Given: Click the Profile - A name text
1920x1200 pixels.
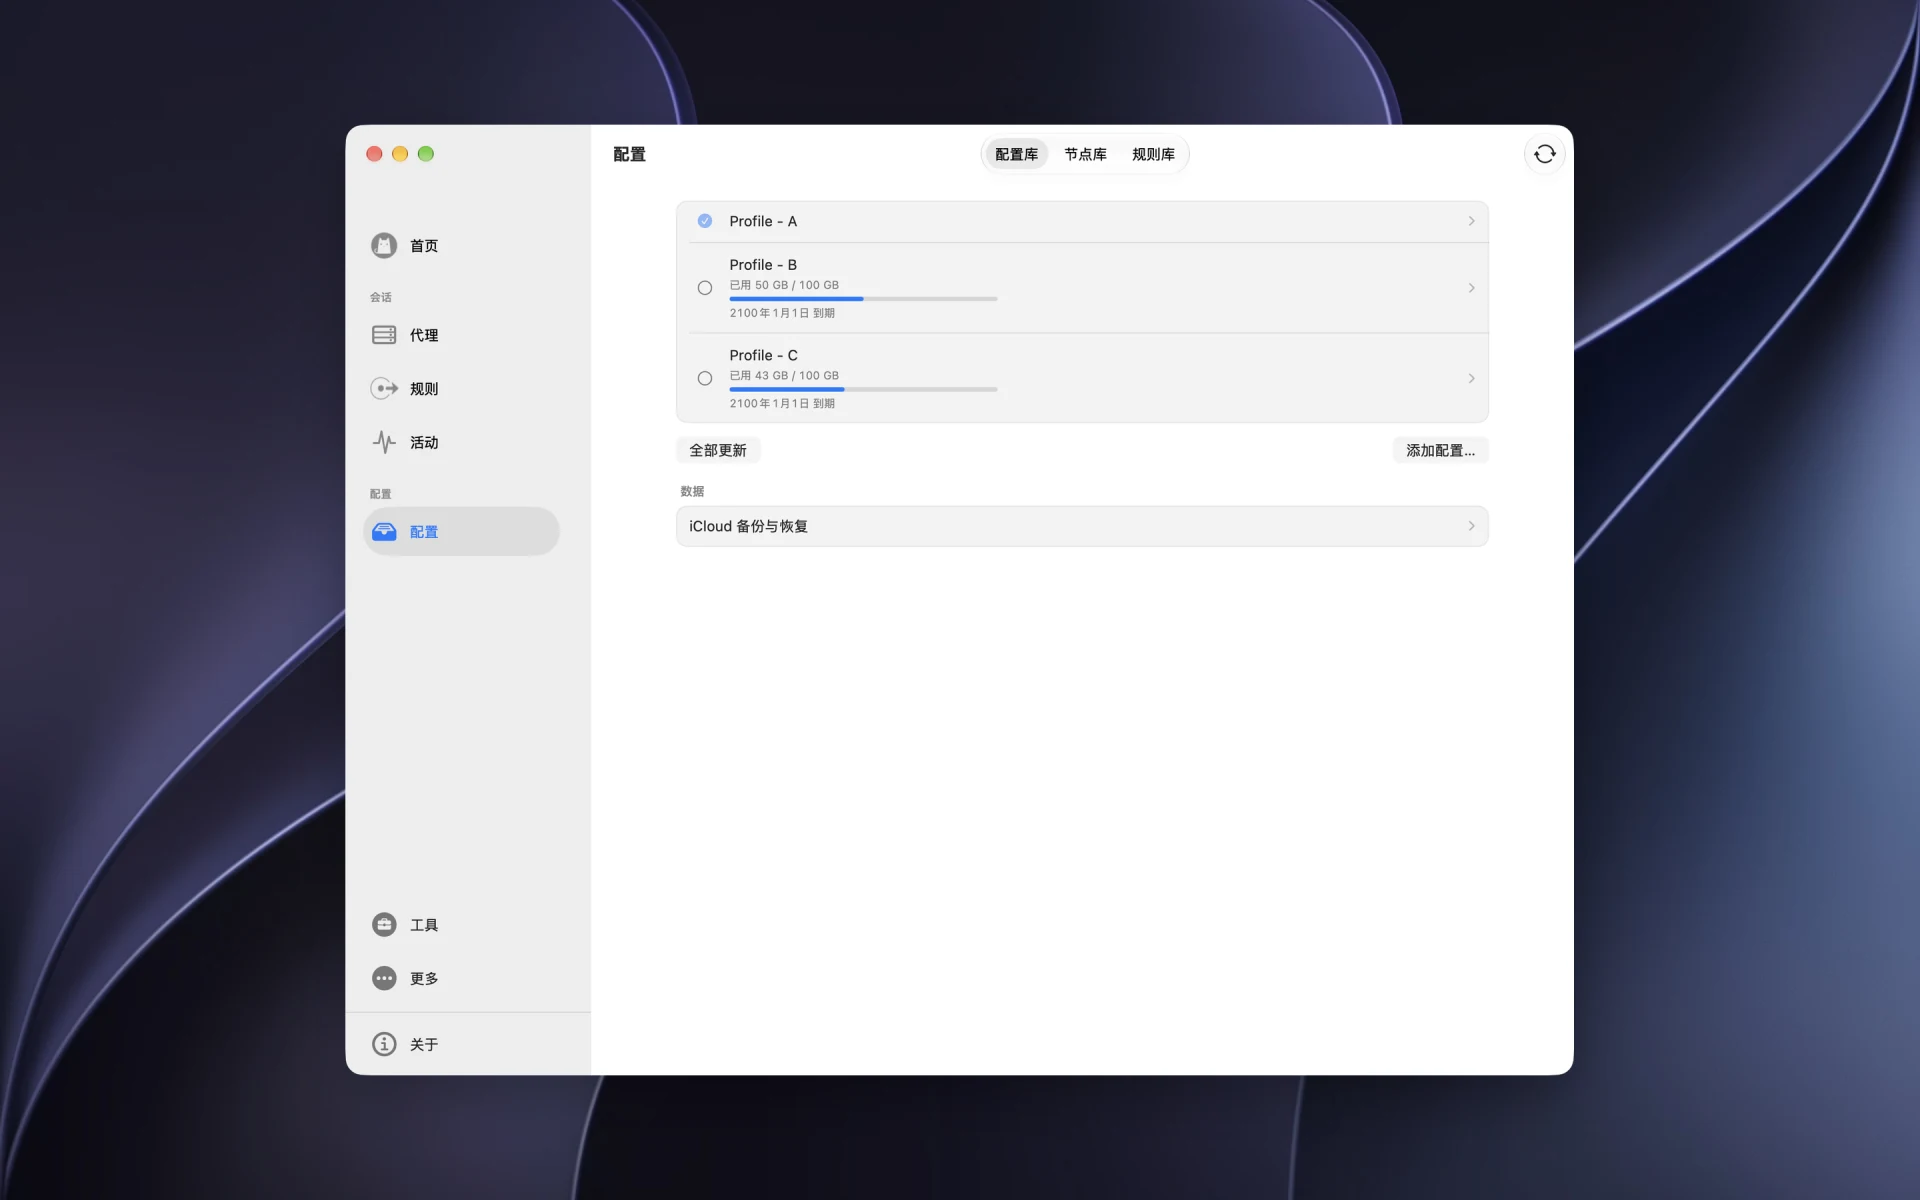Looking at the screenshot, I should click(x=763, y=221).
